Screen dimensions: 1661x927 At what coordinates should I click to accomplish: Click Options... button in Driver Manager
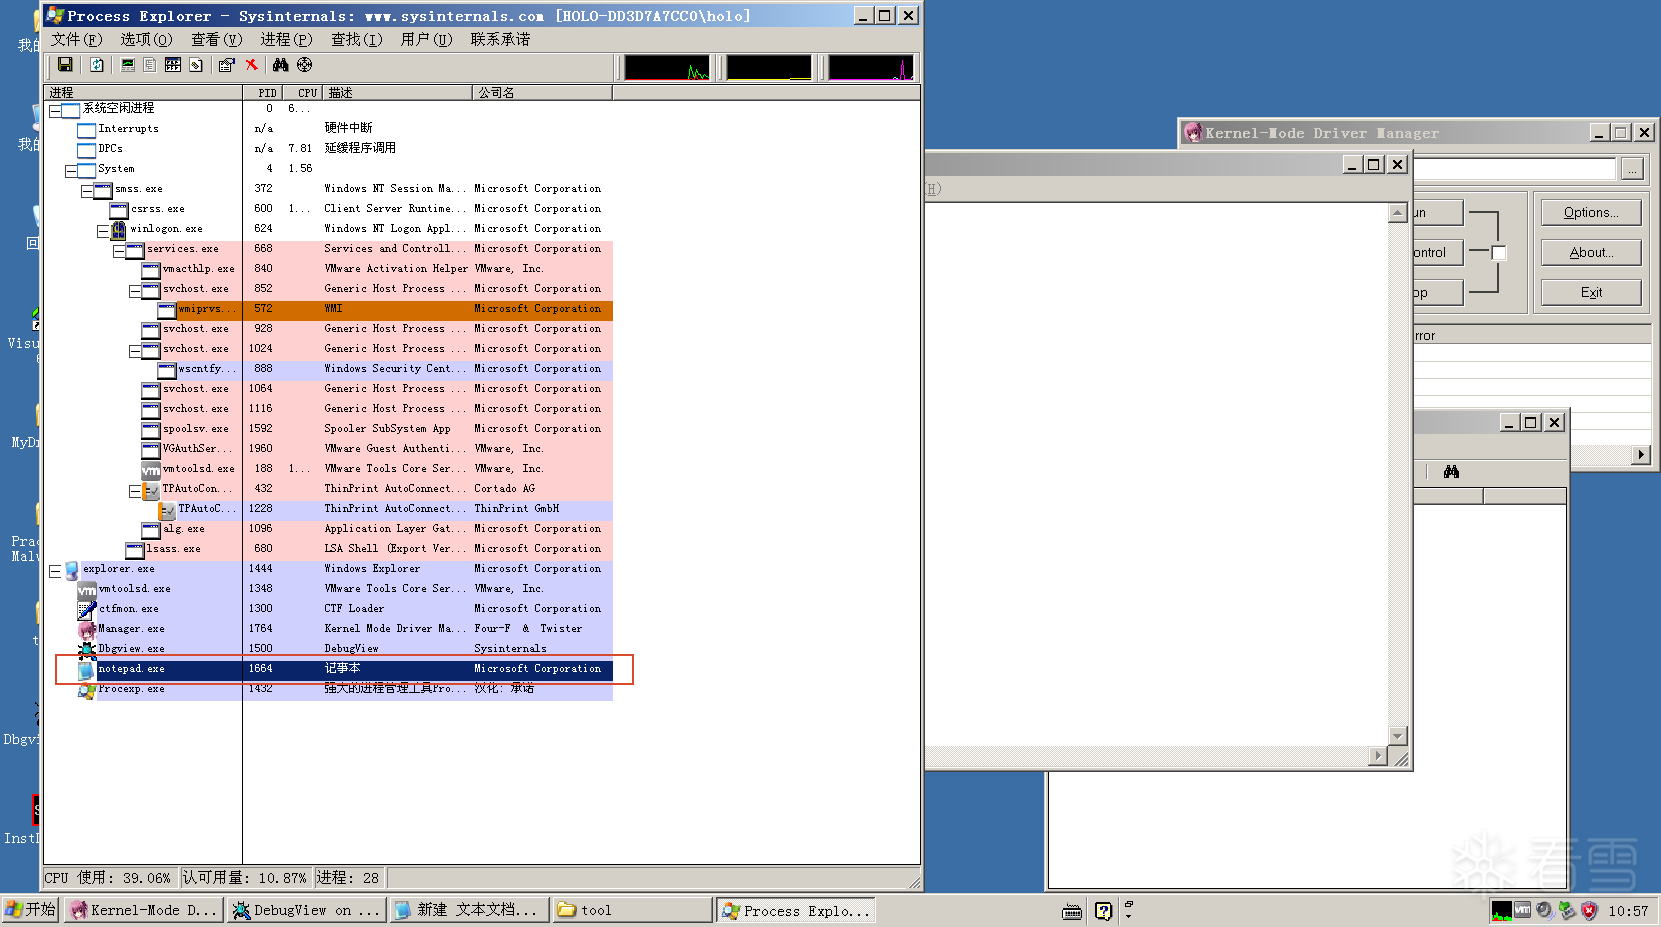1591,212
